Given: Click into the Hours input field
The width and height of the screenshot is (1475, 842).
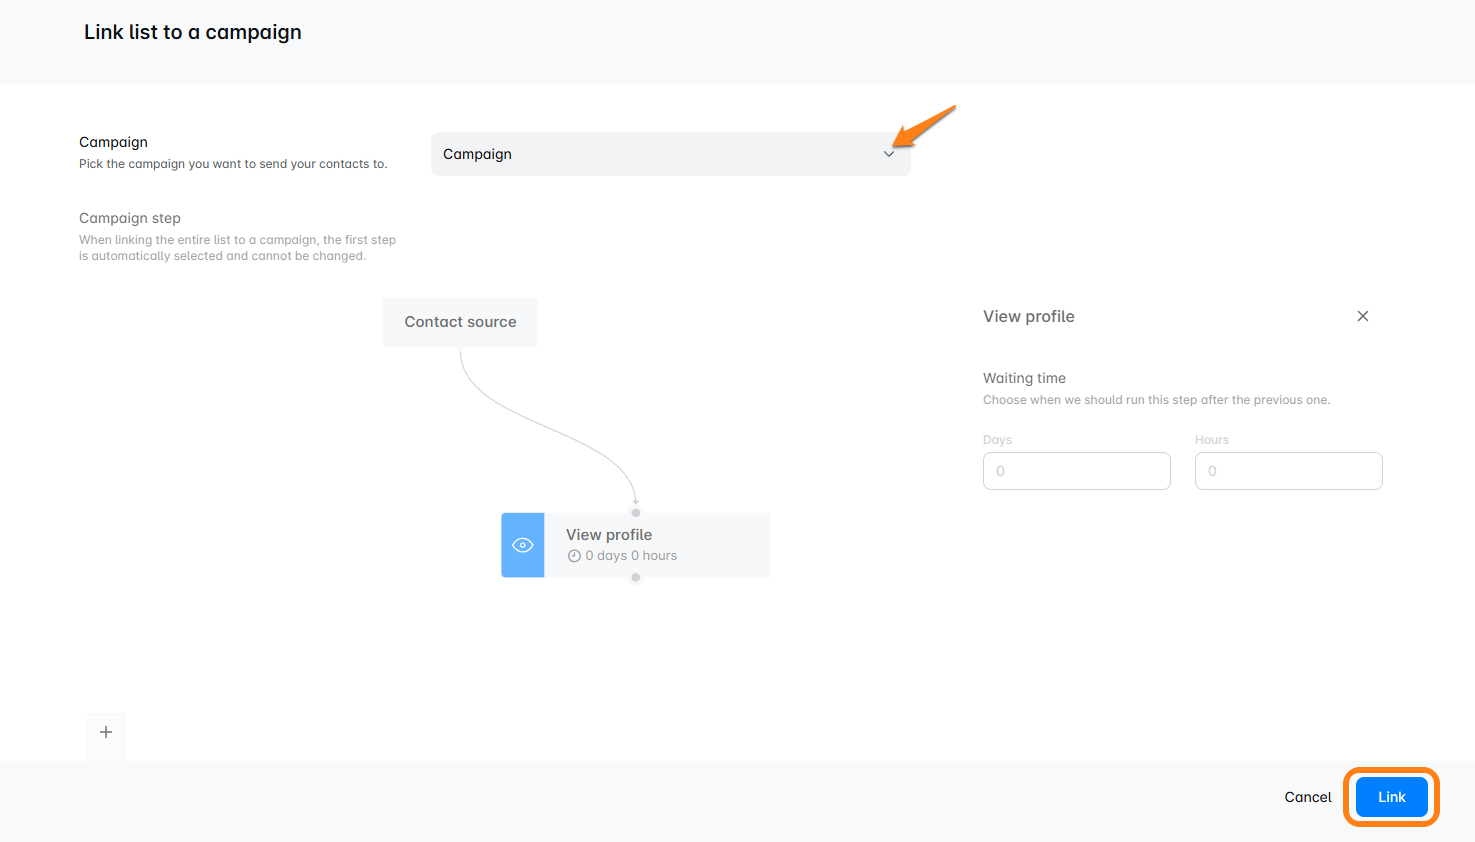Looking at the screenshot, I should (1288, 471).
